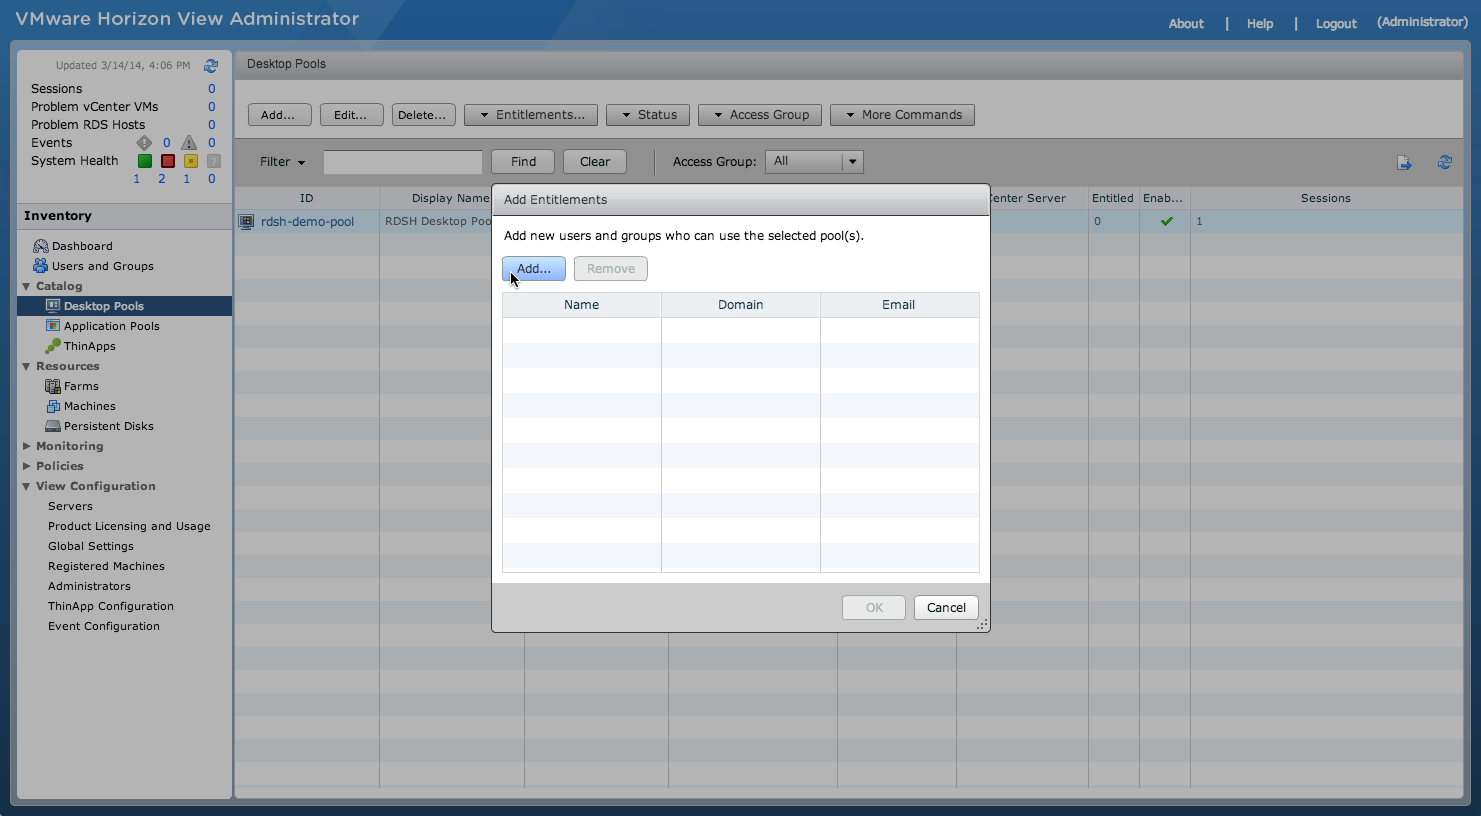1481x816 pixels.
Task: Open the More Commands dropdown
Action: (901, 114)
